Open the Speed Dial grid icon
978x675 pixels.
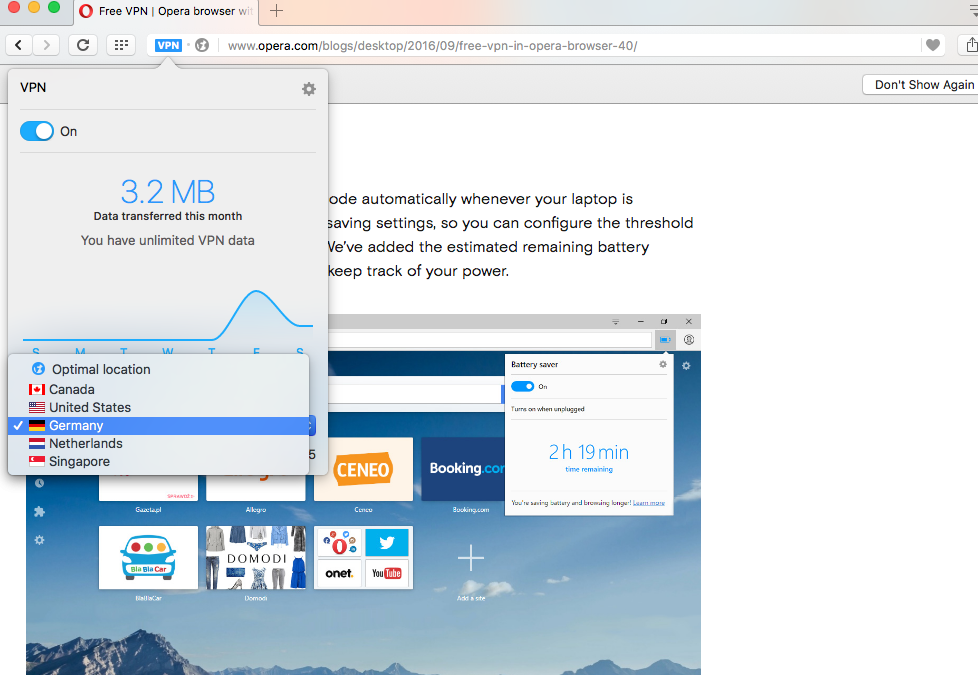121,45
